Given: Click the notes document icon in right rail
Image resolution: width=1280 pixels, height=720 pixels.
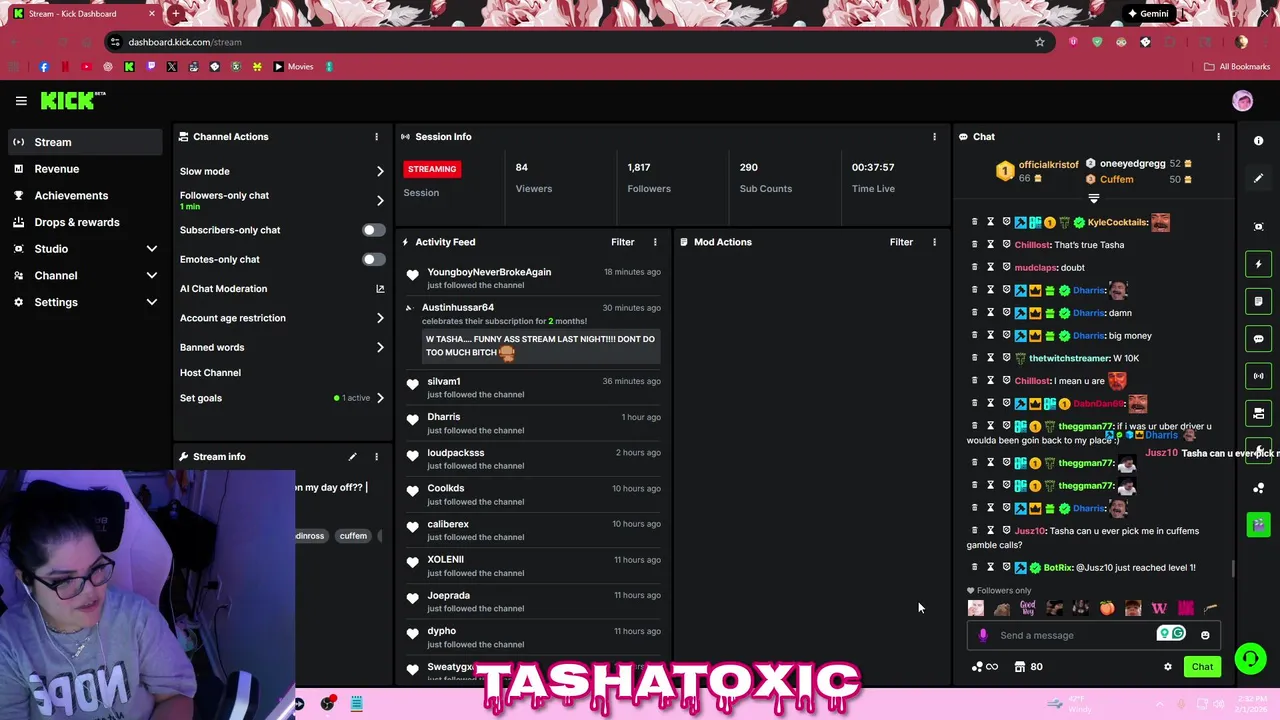Looking at the screenshot, I should coord(1258,301).
